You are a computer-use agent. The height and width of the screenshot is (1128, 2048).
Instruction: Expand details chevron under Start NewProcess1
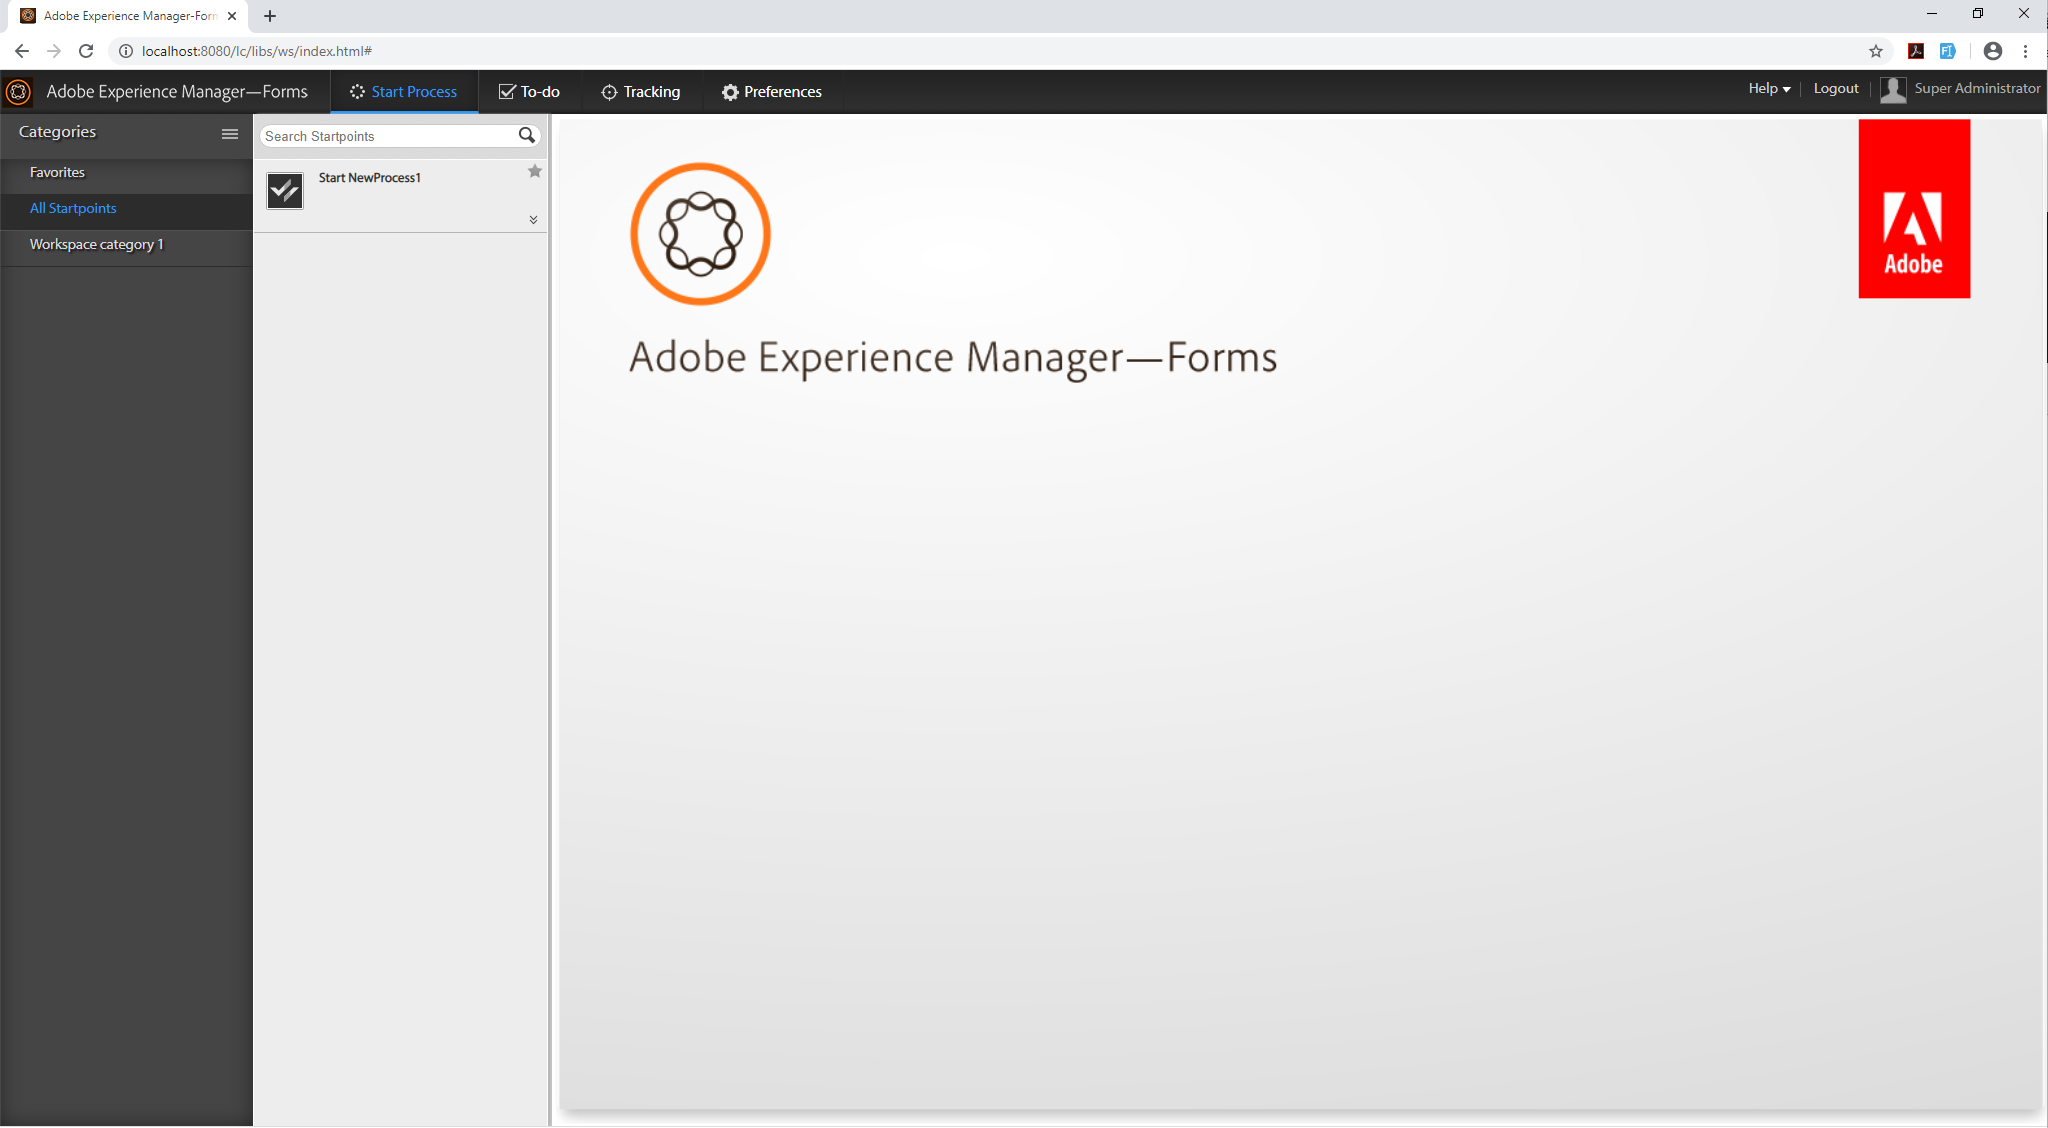click(x=533, y=220)
